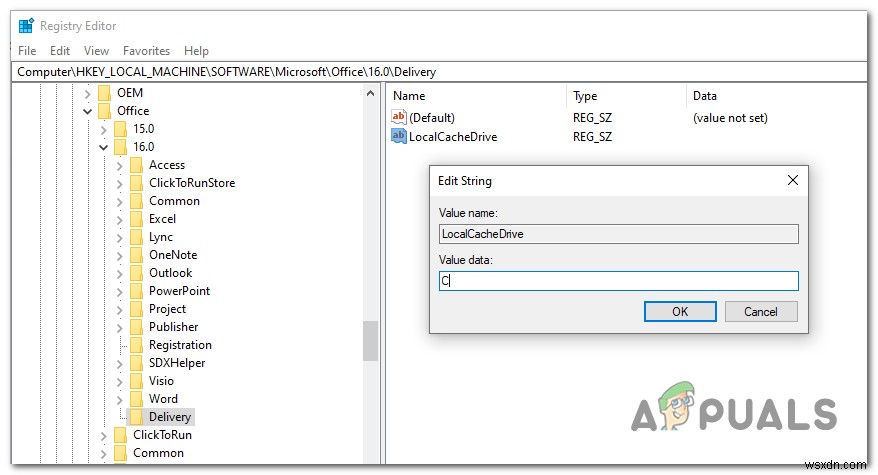Collapse the Office key

click(x=87, y=111)
